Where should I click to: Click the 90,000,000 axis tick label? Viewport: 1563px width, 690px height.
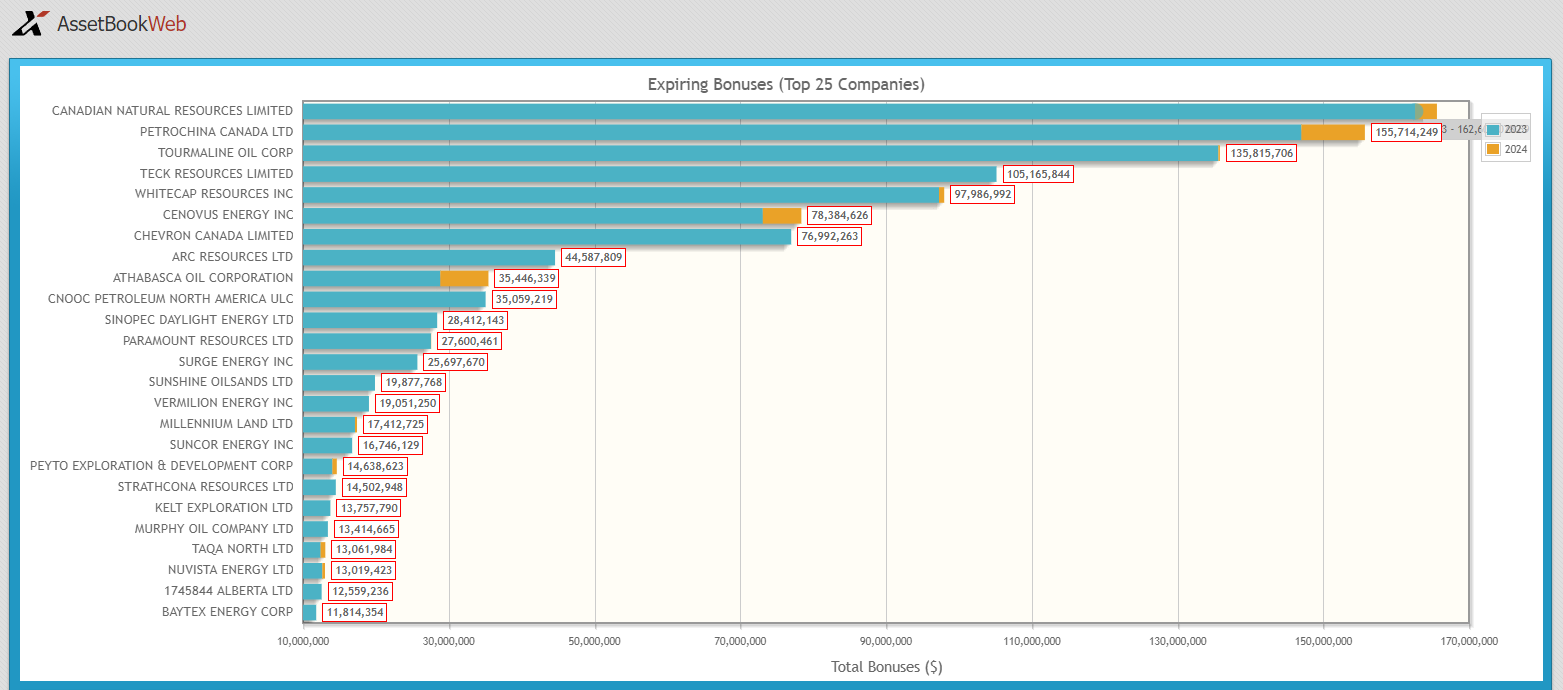click(x=886, y=641)
